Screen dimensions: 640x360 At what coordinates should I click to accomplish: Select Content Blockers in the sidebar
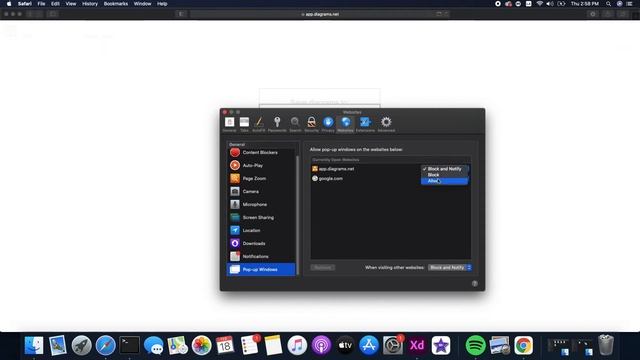click(x=261, y=153)
